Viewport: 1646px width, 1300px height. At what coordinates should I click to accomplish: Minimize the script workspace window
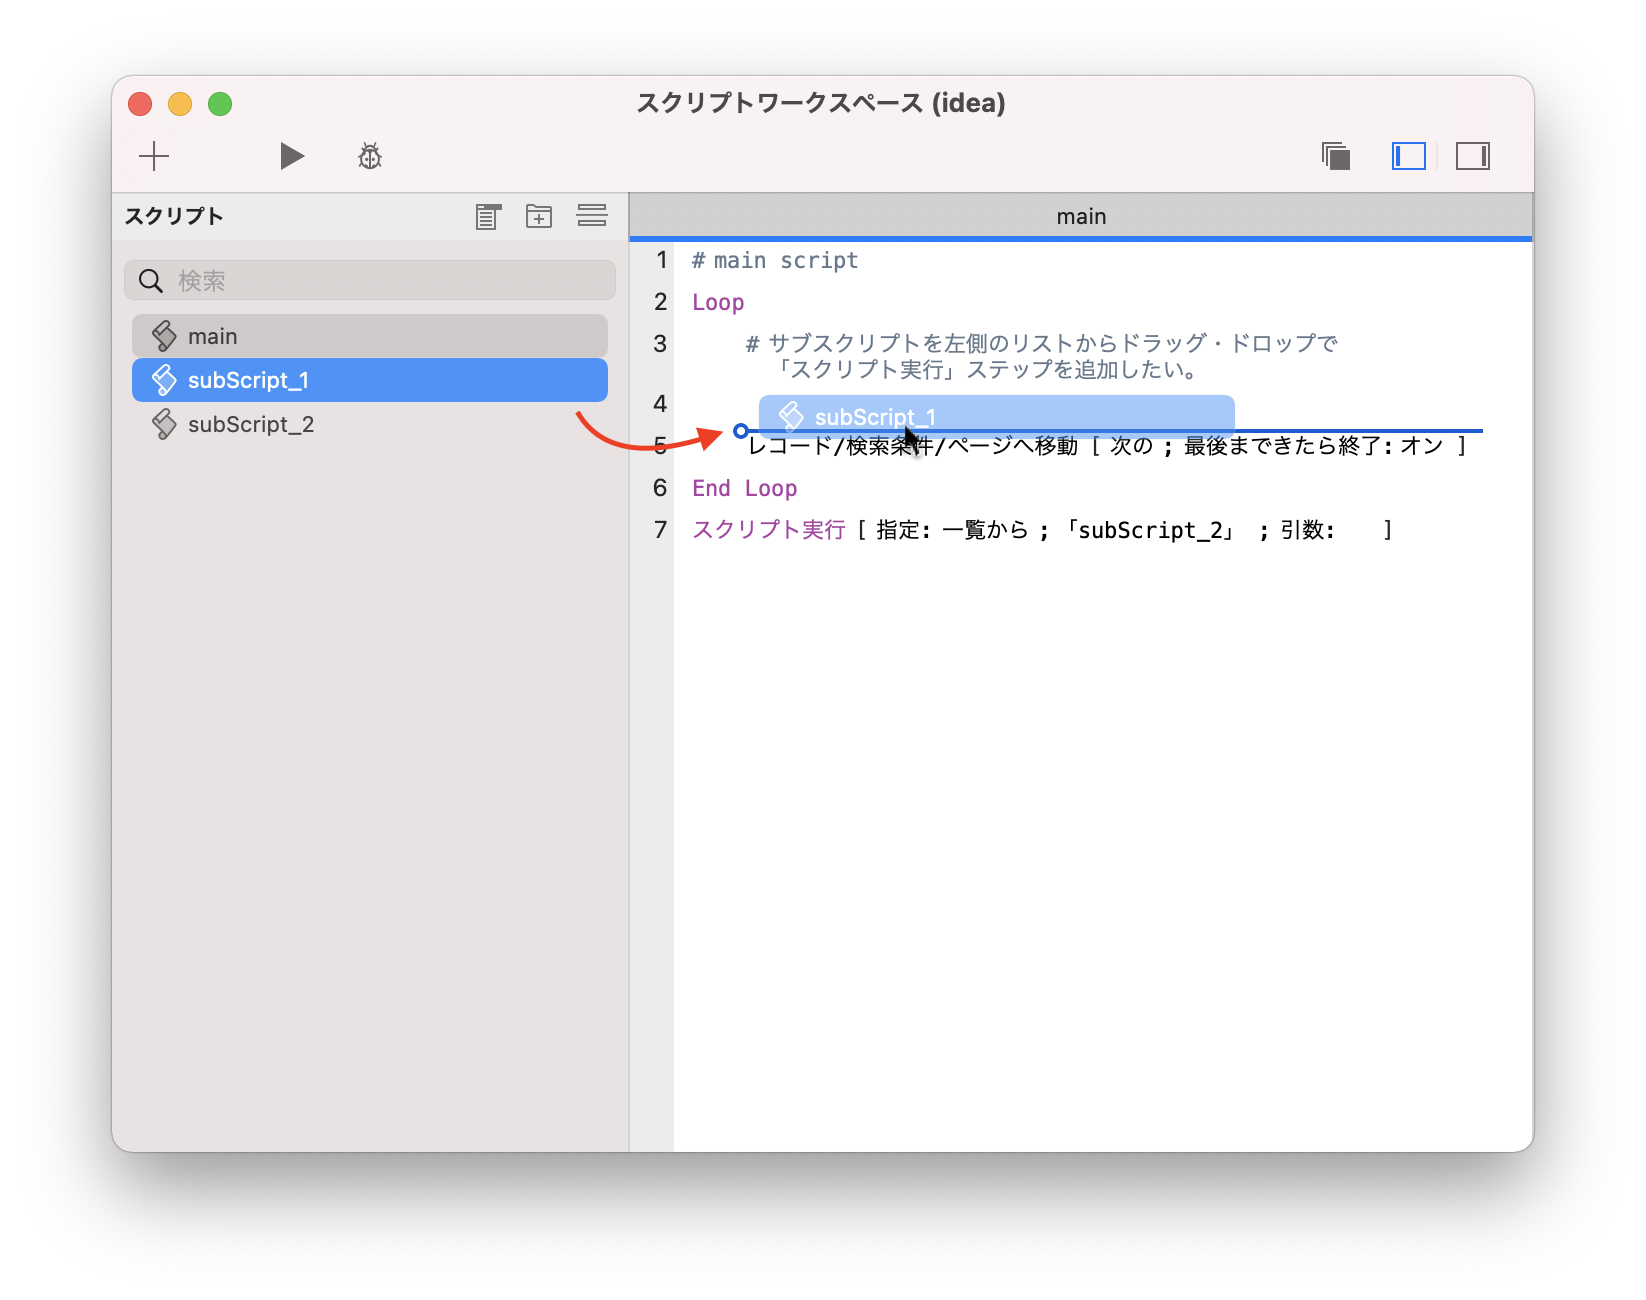point(180,104)
